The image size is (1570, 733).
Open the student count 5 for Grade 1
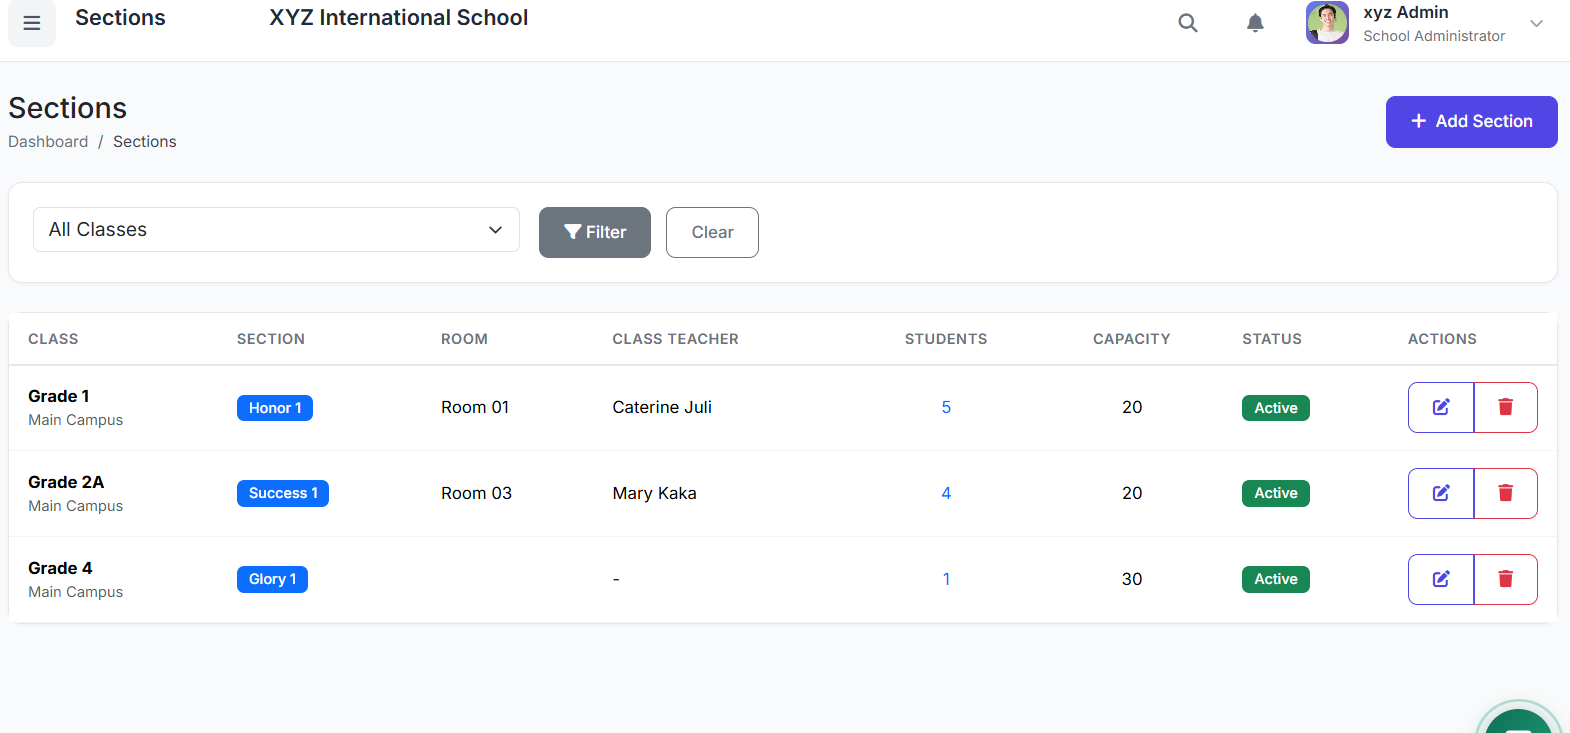click(946, 407)
